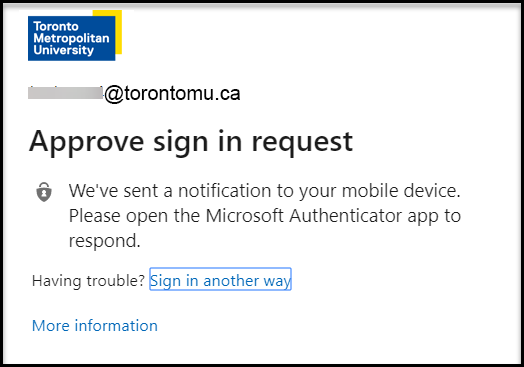The height and width of the screenshot is (367, 524).
Task: Open the More information link
Action: click(x=95, y=325)
